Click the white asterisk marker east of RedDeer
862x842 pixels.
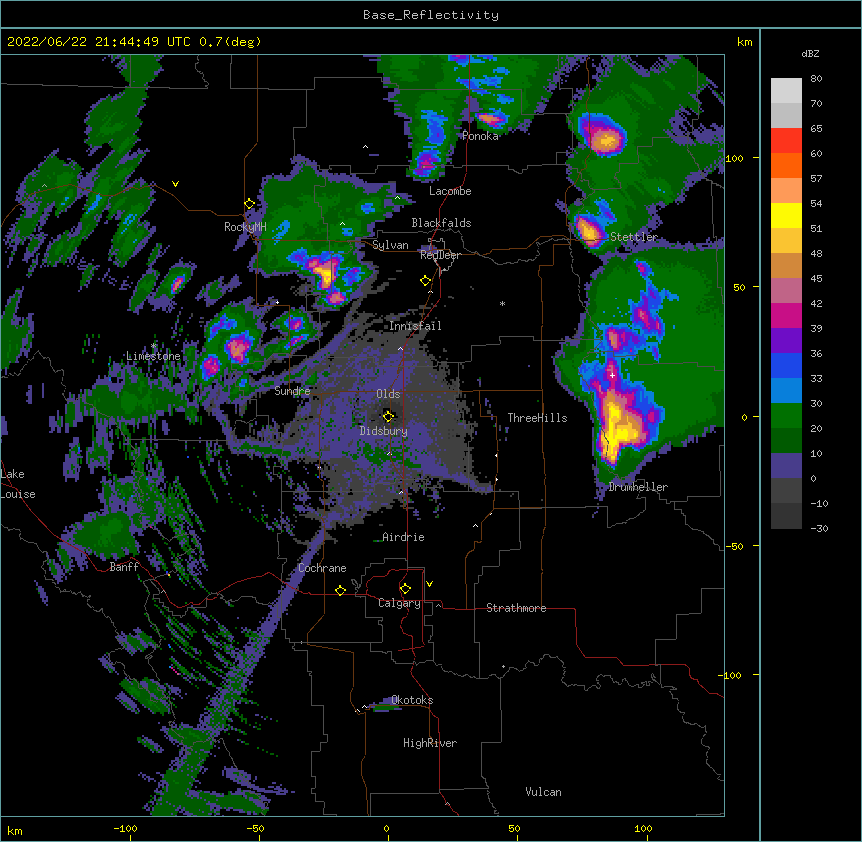click(502, 303)
